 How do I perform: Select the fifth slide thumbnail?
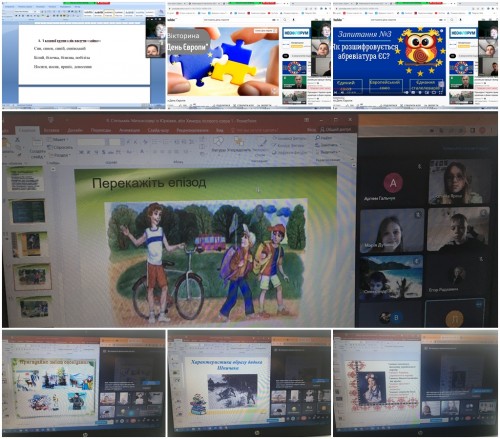(35, 308)
